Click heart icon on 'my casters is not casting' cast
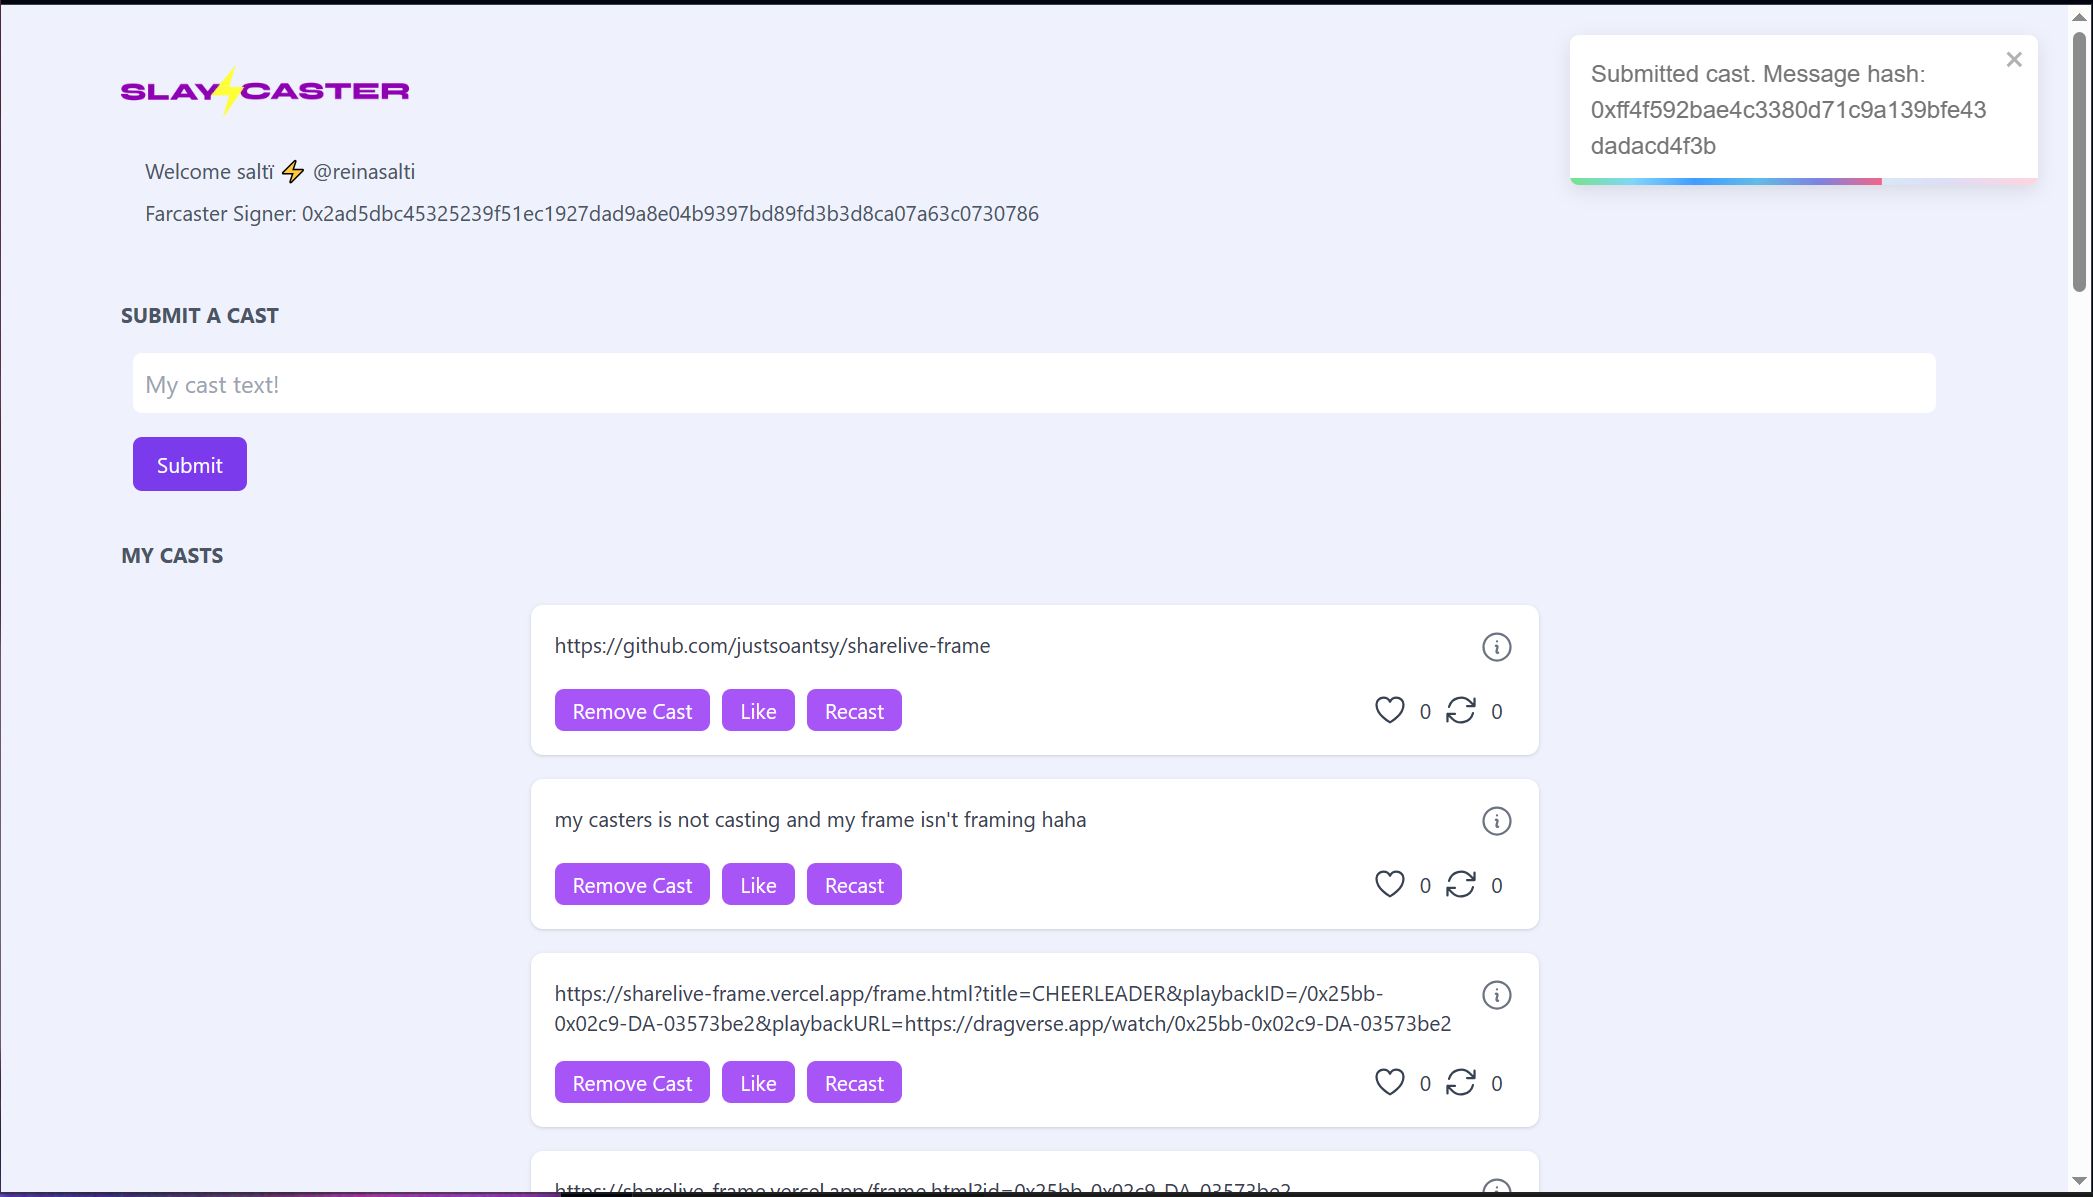This screenshot has width=2093, height=1197. [x=1390, y=884]
